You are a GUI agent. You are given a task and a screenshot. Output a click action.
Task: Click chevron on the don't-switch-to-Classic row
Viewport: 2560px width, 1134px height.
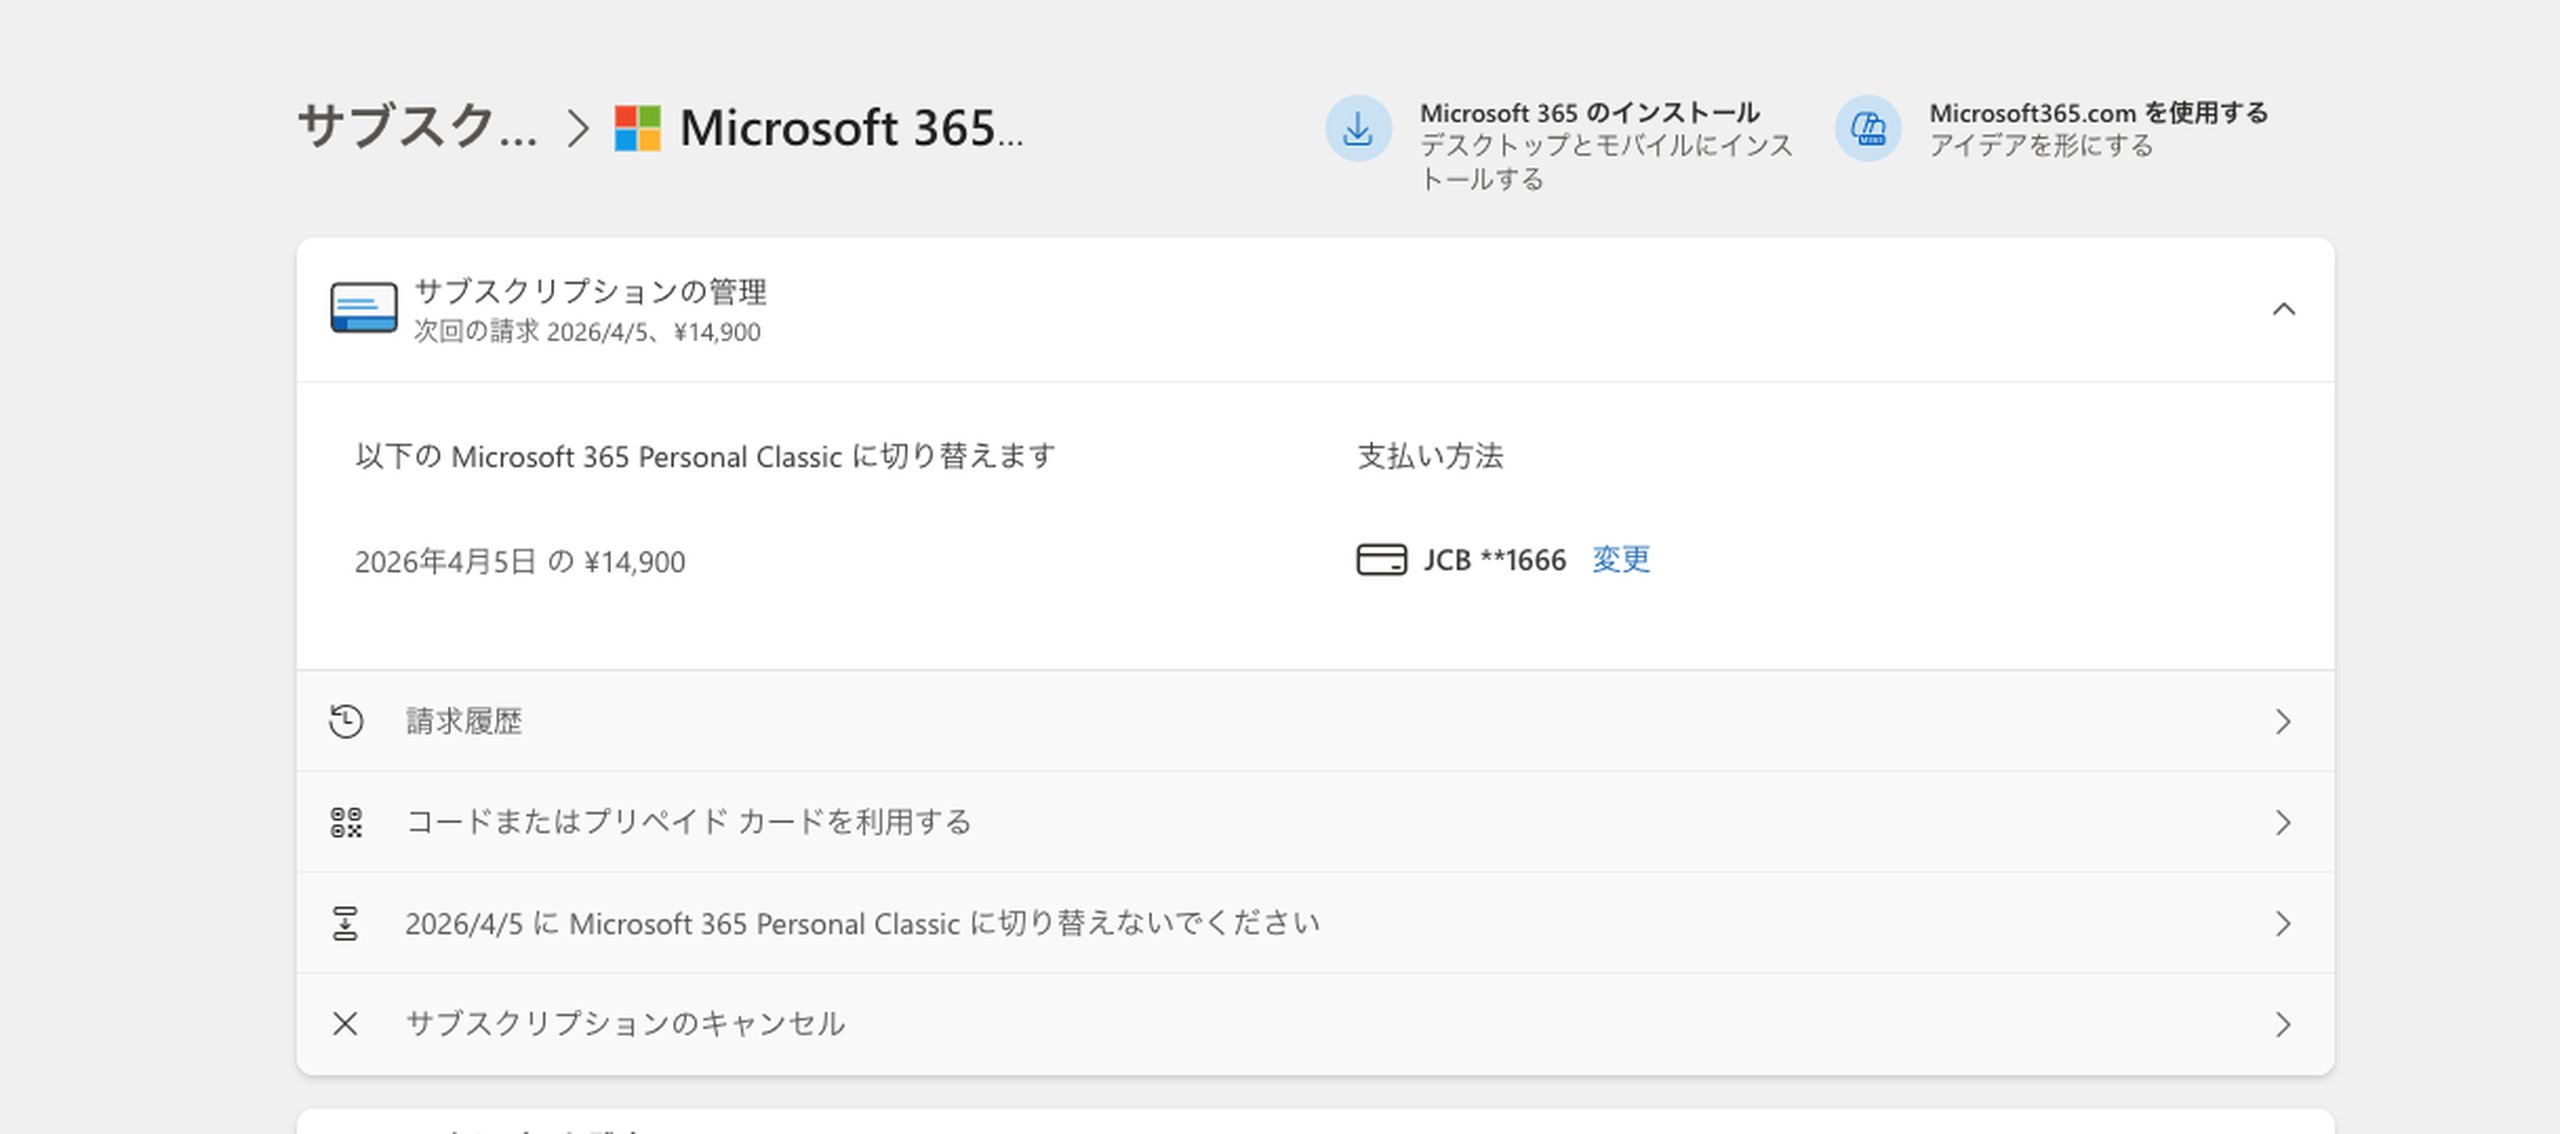coord(2282,923)
